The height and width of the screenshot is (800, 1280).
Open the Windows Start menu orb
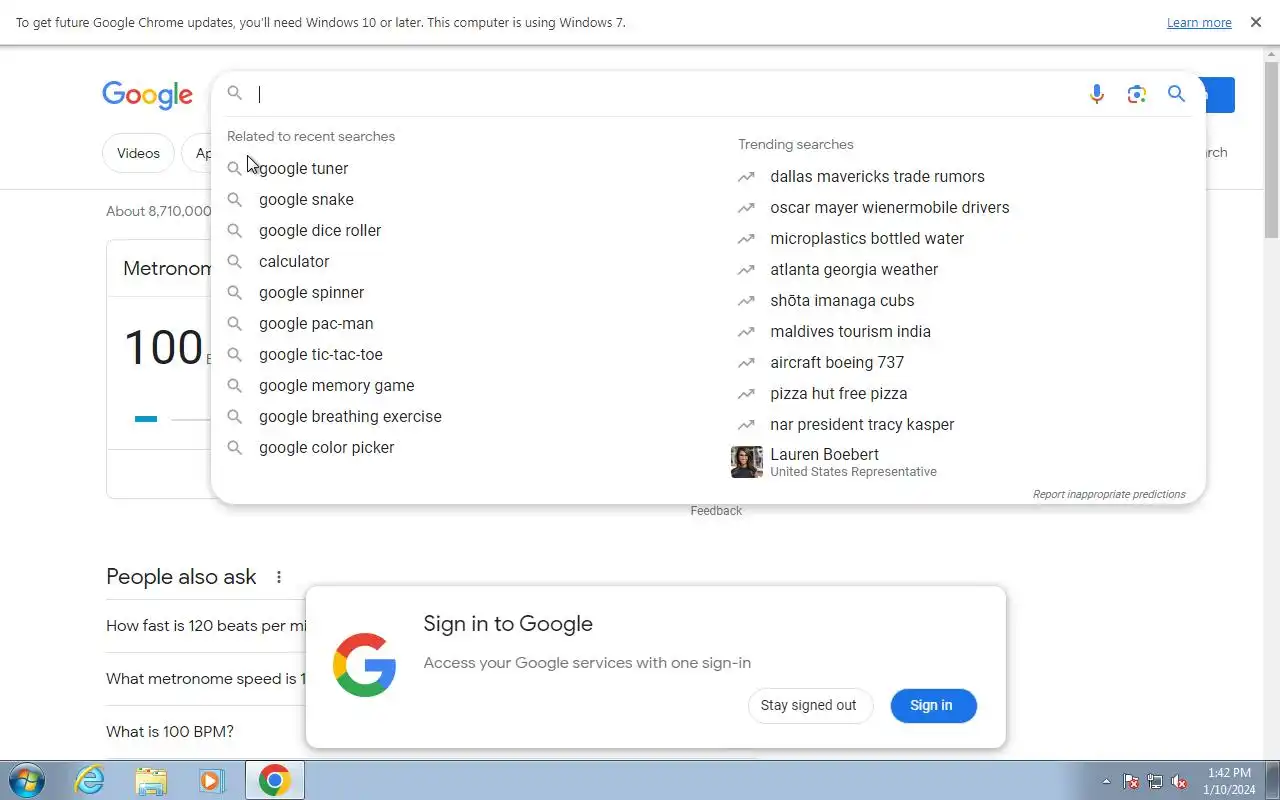pos(26,780)
